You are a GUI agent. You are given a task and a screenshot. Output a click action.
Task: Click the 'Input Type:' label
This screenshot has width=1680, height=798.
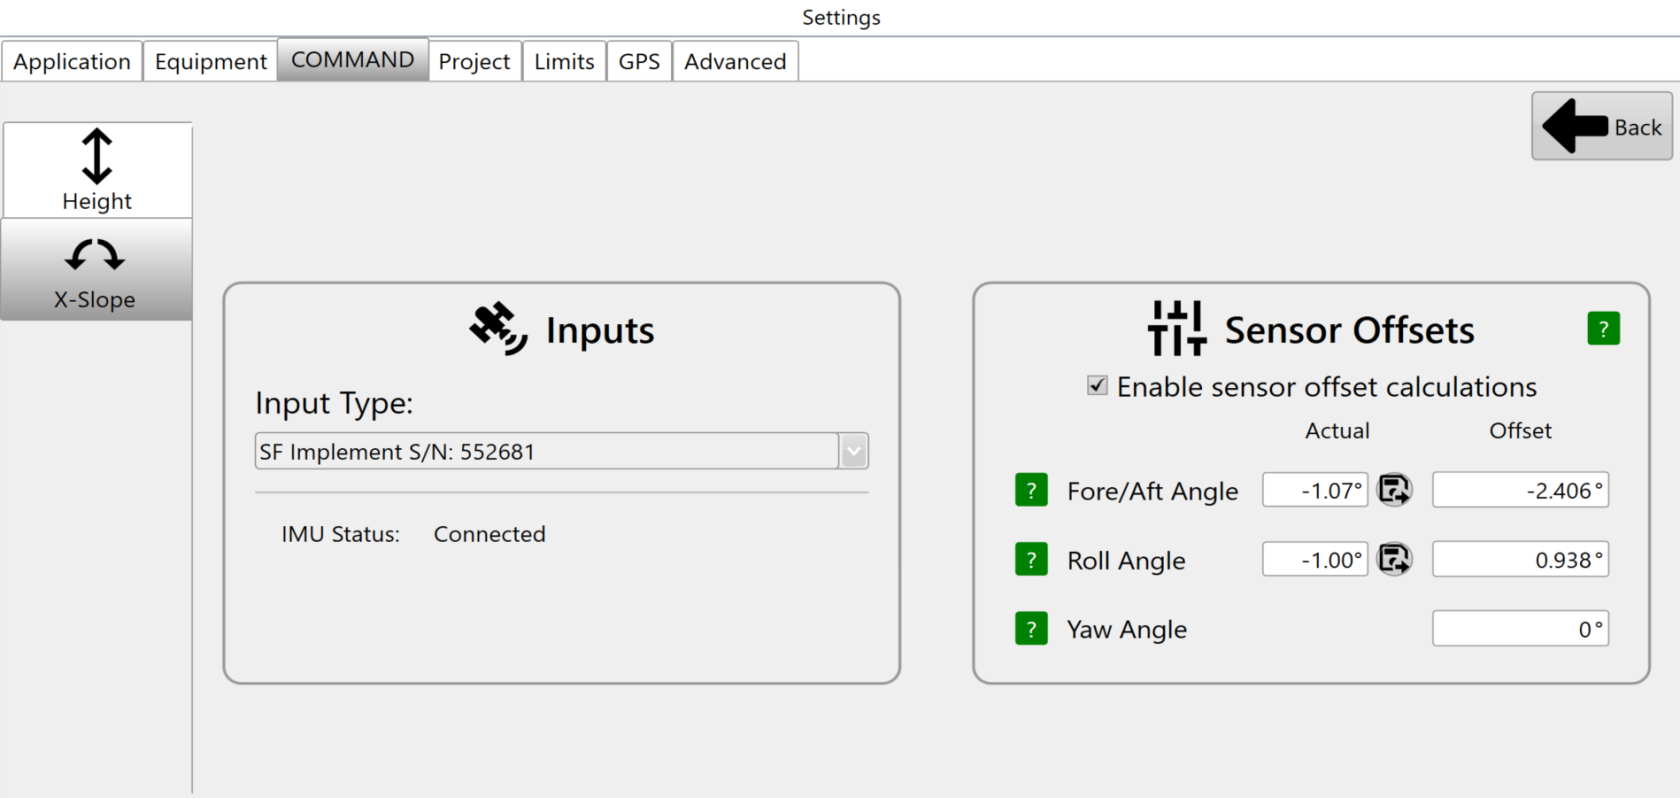tap(334, 403)
